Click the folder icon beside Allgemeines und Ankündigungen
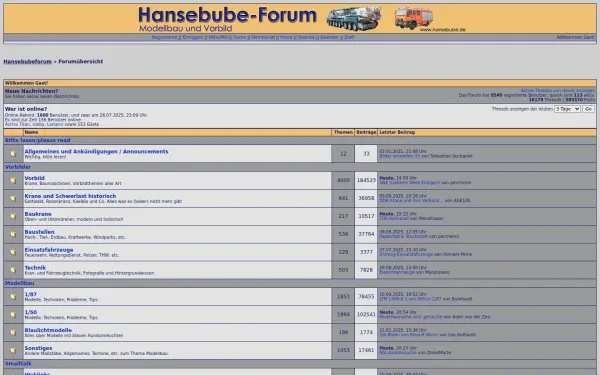The width and height of the screenshot is (600, 375). pos(13,153)
